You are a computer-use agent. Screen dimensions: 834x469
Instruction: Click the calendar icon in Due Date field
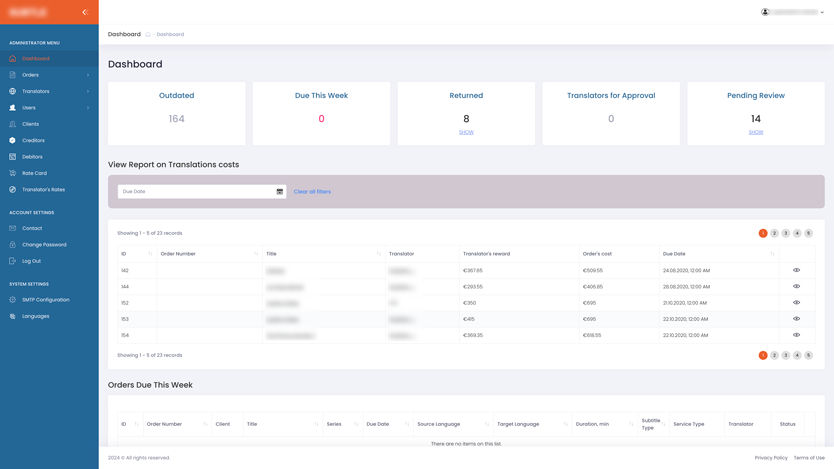pyautogui.click(x=280, y=191)
